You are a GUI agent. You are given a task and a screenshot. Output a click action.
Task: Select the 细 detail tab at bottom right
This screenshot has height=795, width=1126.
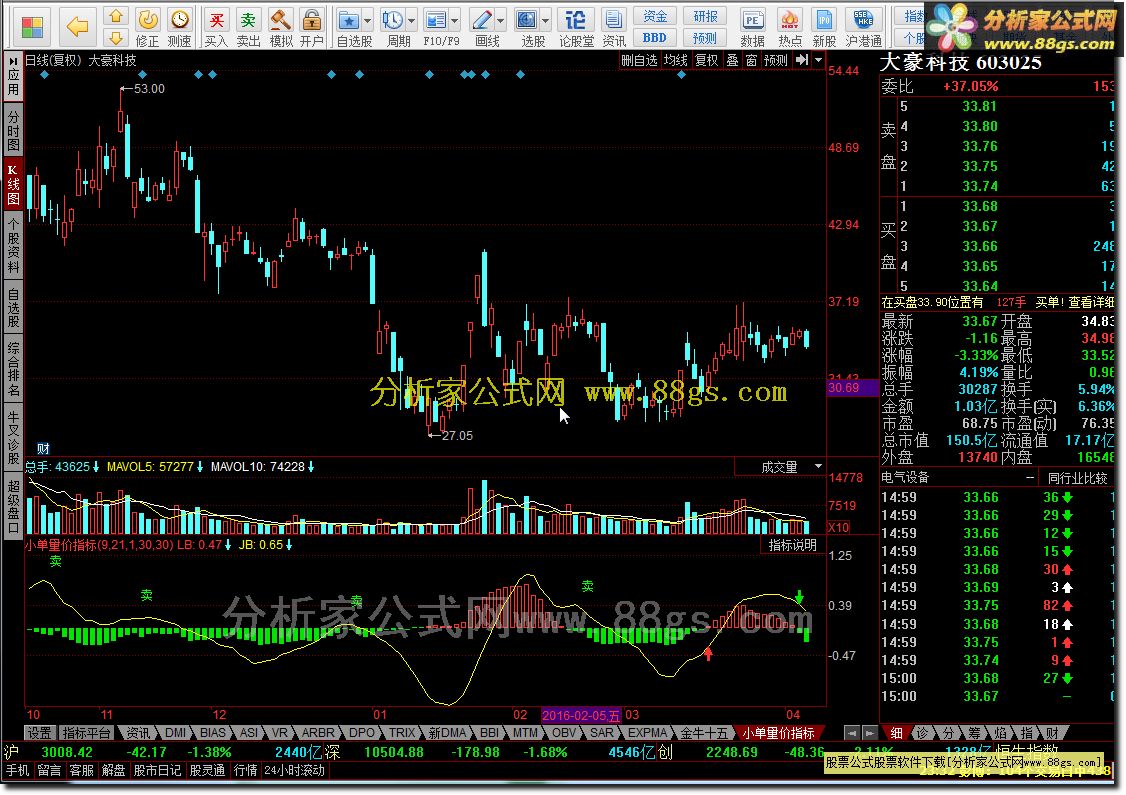(896, 733)
